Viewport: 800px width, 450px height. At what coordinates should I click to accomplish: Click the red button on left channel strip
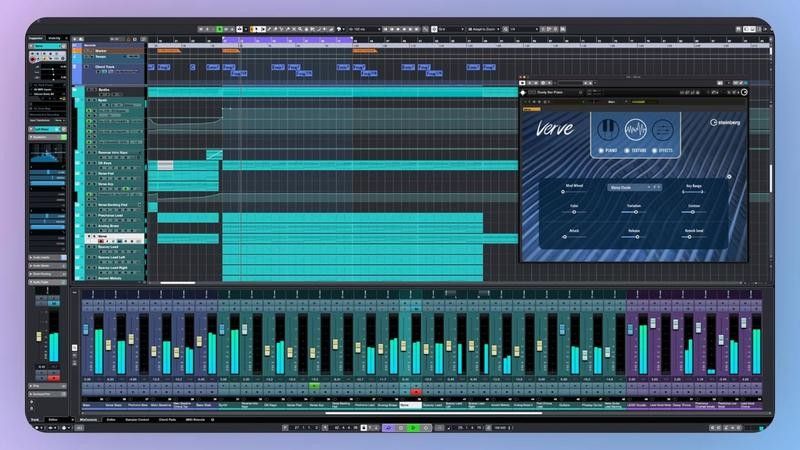click(x=54, y=378)
